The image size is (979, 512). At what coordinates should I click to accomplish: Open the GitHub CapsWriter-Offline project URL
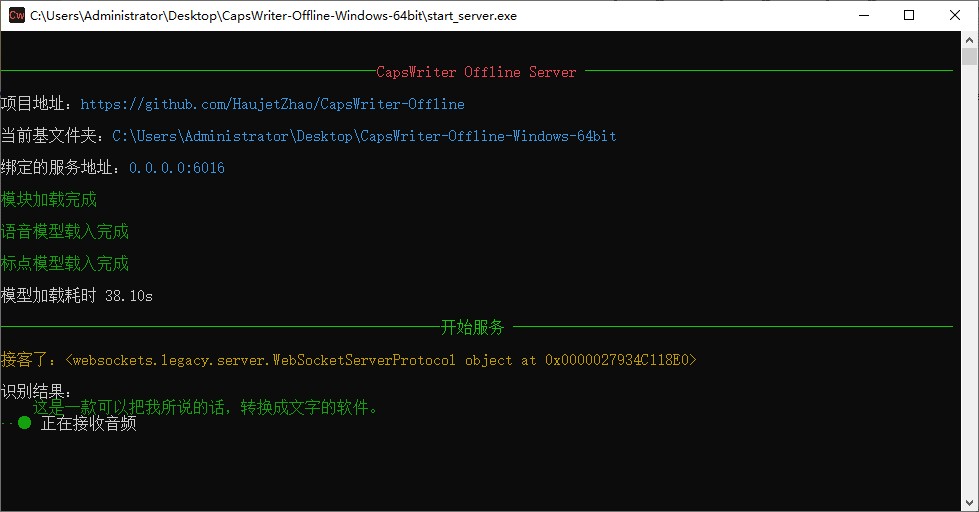(272, 104)
